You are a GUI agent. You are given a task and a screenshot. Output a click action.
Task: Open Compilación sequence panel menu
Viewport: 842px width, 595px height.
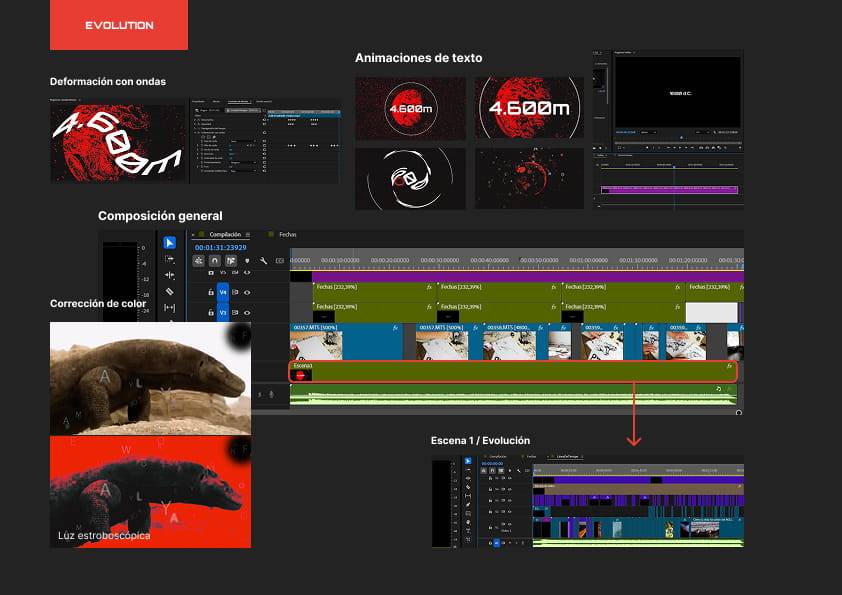[248, 234]
